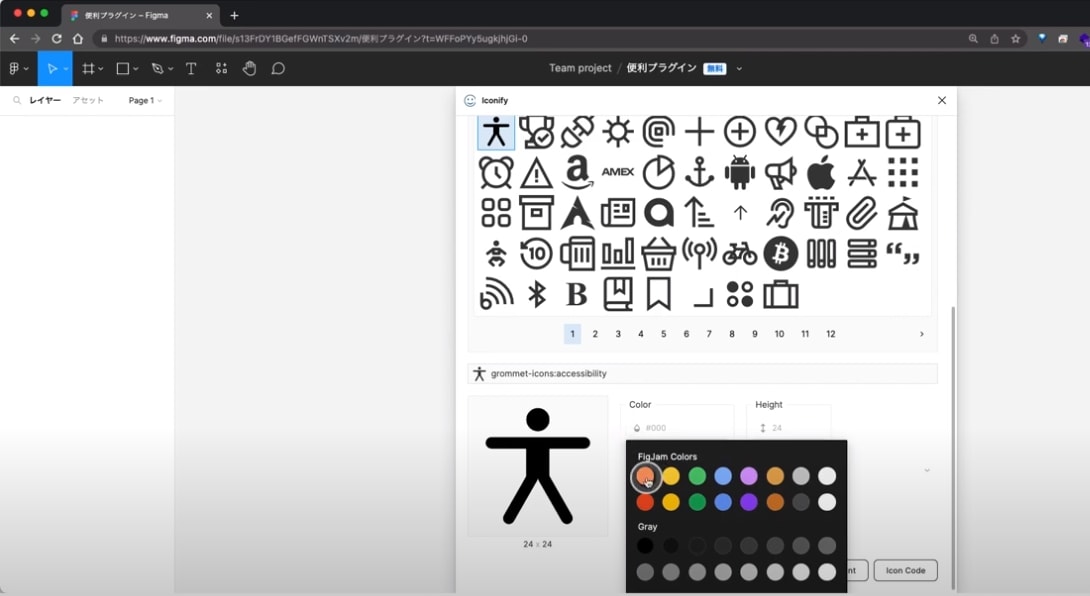Image resolution: width=1090 pixels, height=596 pixels.
Task: Select the baby icon
Action: click(x=496, y=254)
